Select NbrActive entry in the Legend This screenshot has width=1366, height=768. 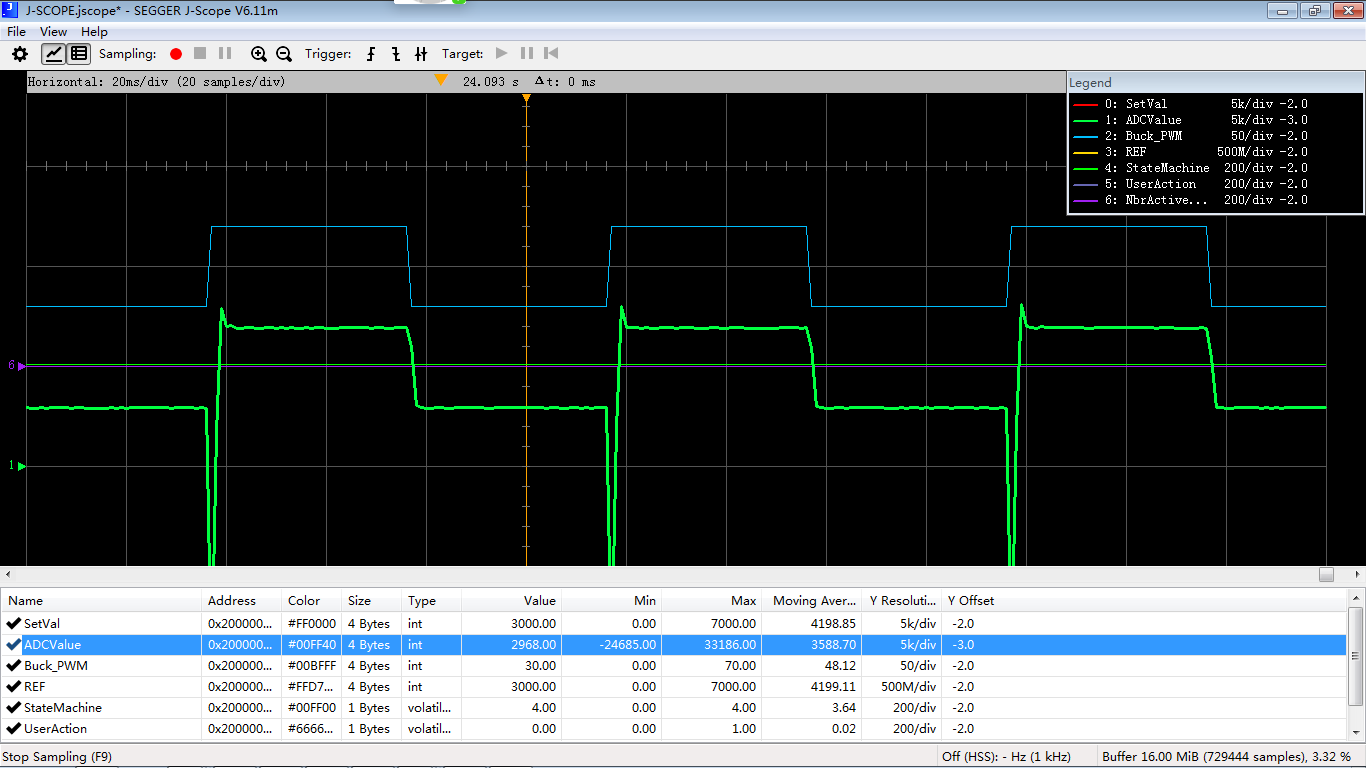[x=1190, y=200]
